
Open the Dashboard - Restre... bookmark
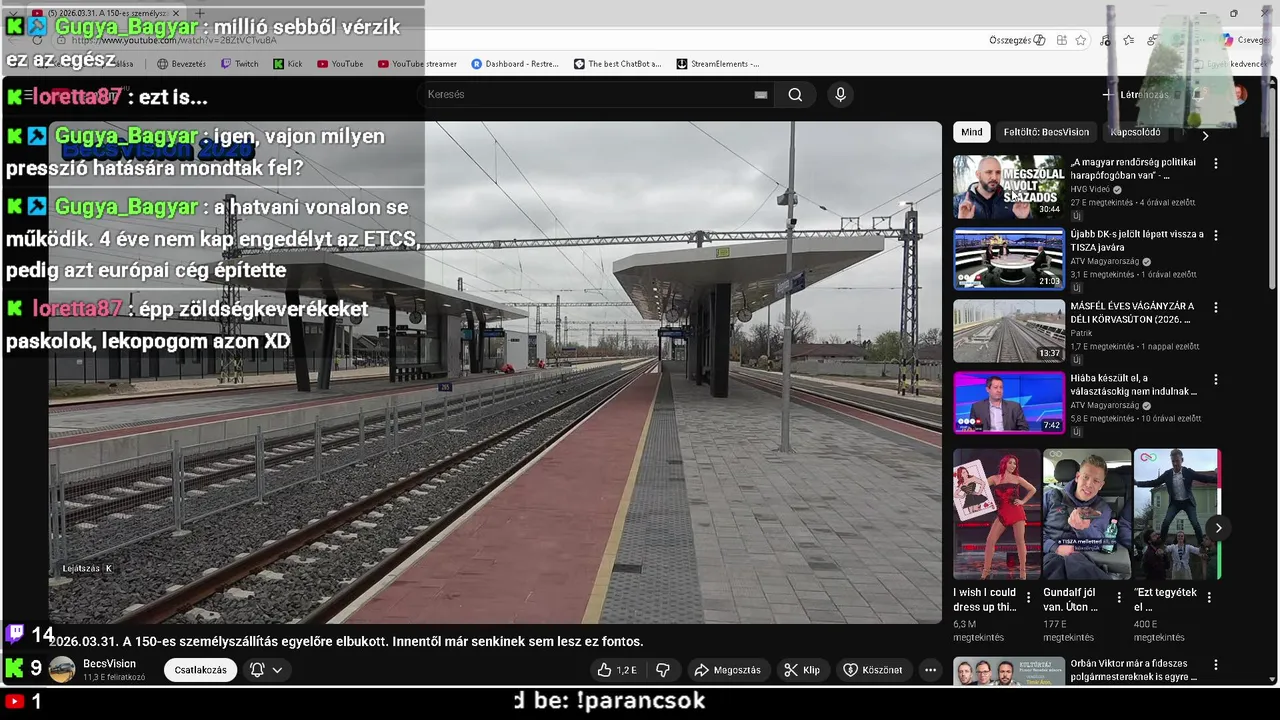(515, 64)
